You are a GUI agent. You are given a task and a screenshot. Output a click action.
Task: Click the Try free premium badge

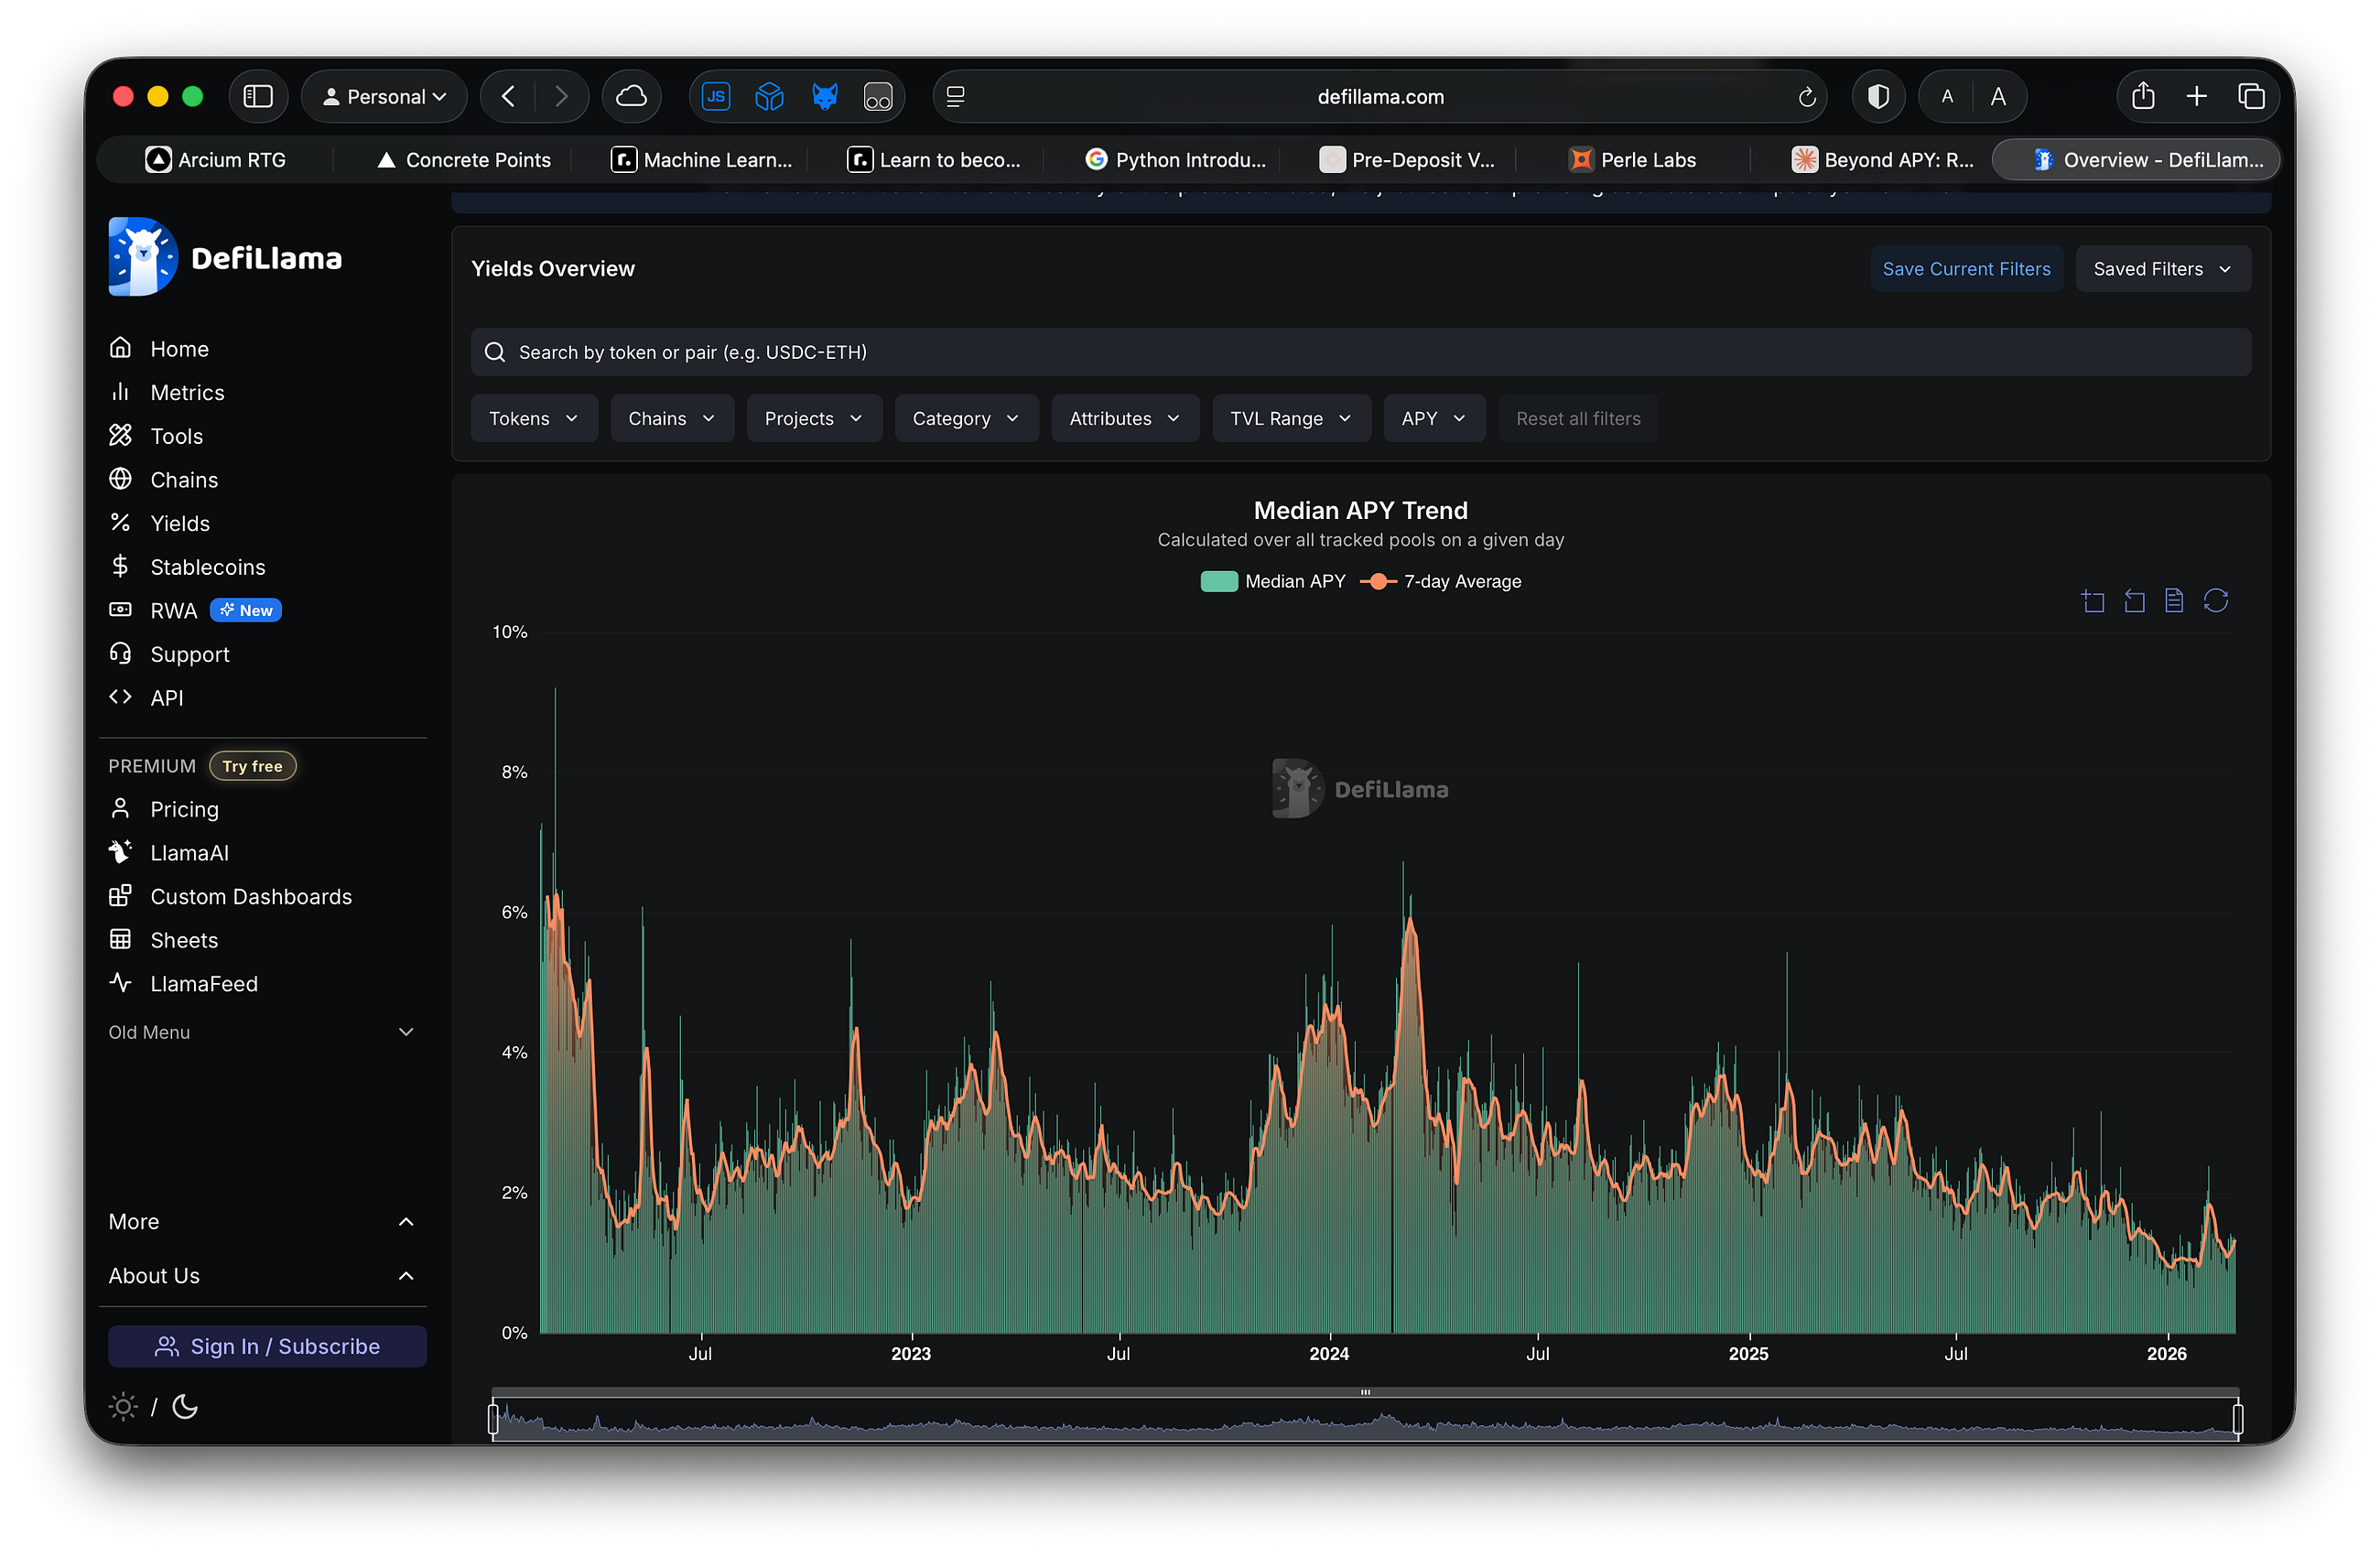252,766
